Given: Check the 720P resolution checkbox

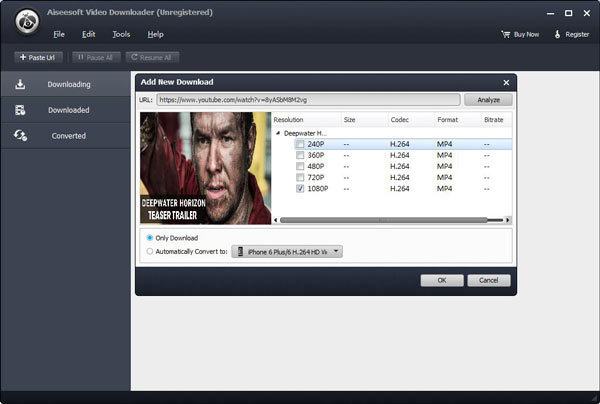Looking at the screenshot, I should click(300, 178).
